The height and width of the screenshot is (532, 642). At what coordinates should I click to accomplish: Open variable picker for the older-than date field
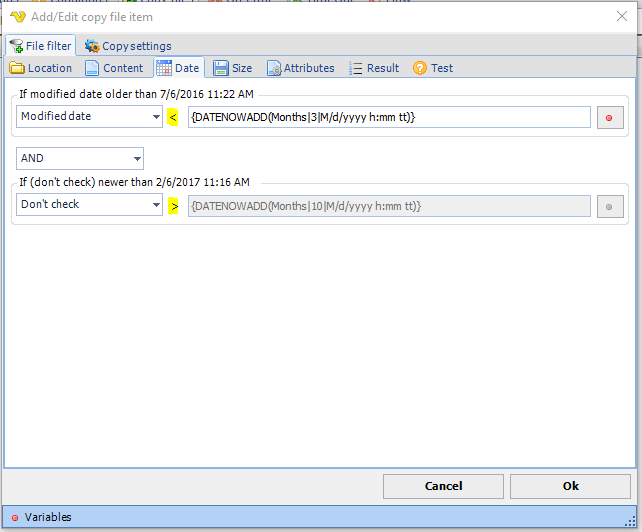coord(610,118)
